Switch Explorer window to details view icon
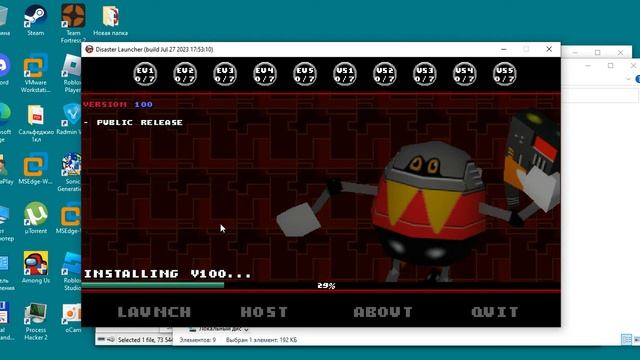640x360 pixels. [x=626, y=339]
